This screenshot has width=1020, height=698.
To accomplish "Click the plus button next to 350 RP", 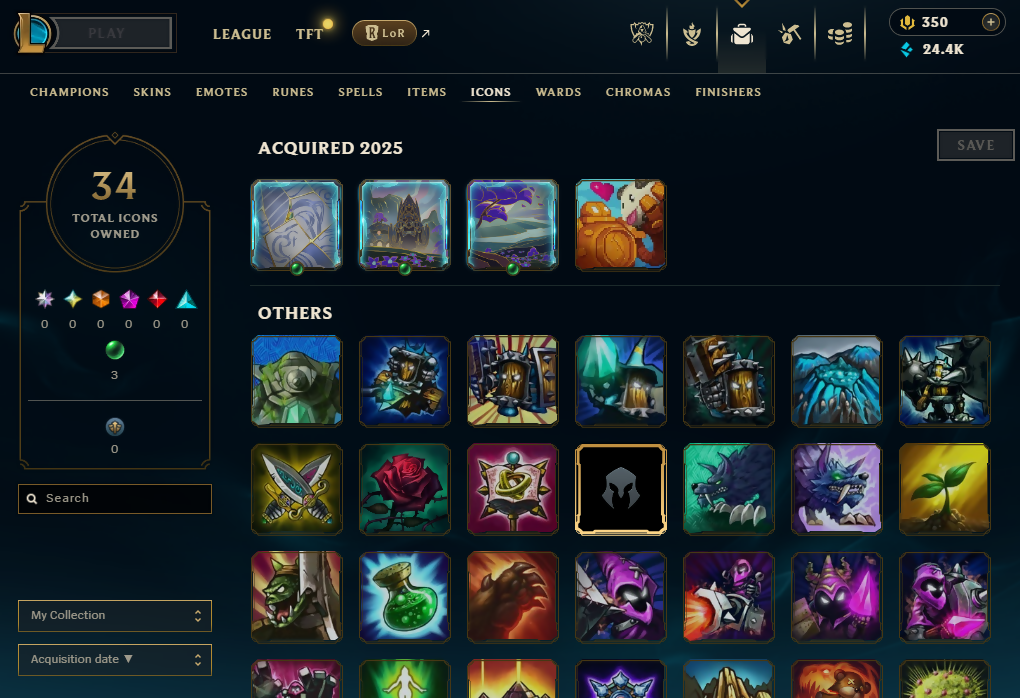I will [990, 22].
